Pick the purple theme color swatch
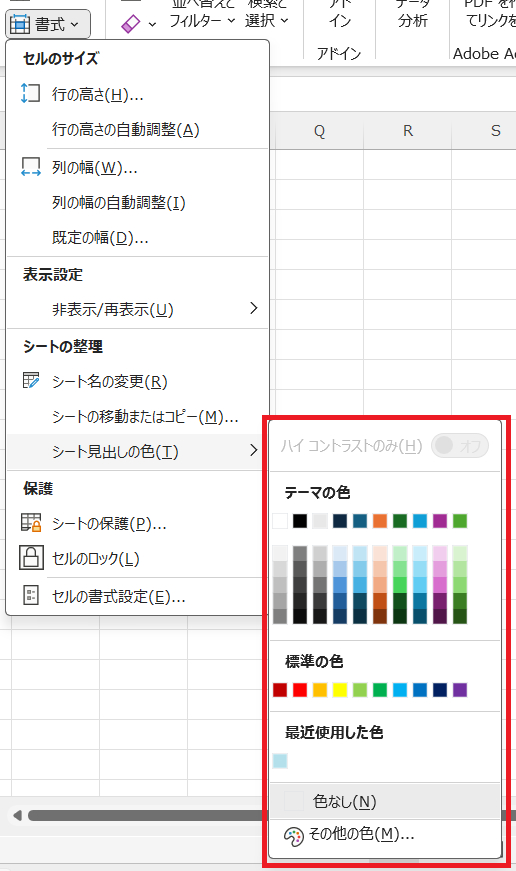516x871 pixels. pyautogui.click(x=440, y=521)
